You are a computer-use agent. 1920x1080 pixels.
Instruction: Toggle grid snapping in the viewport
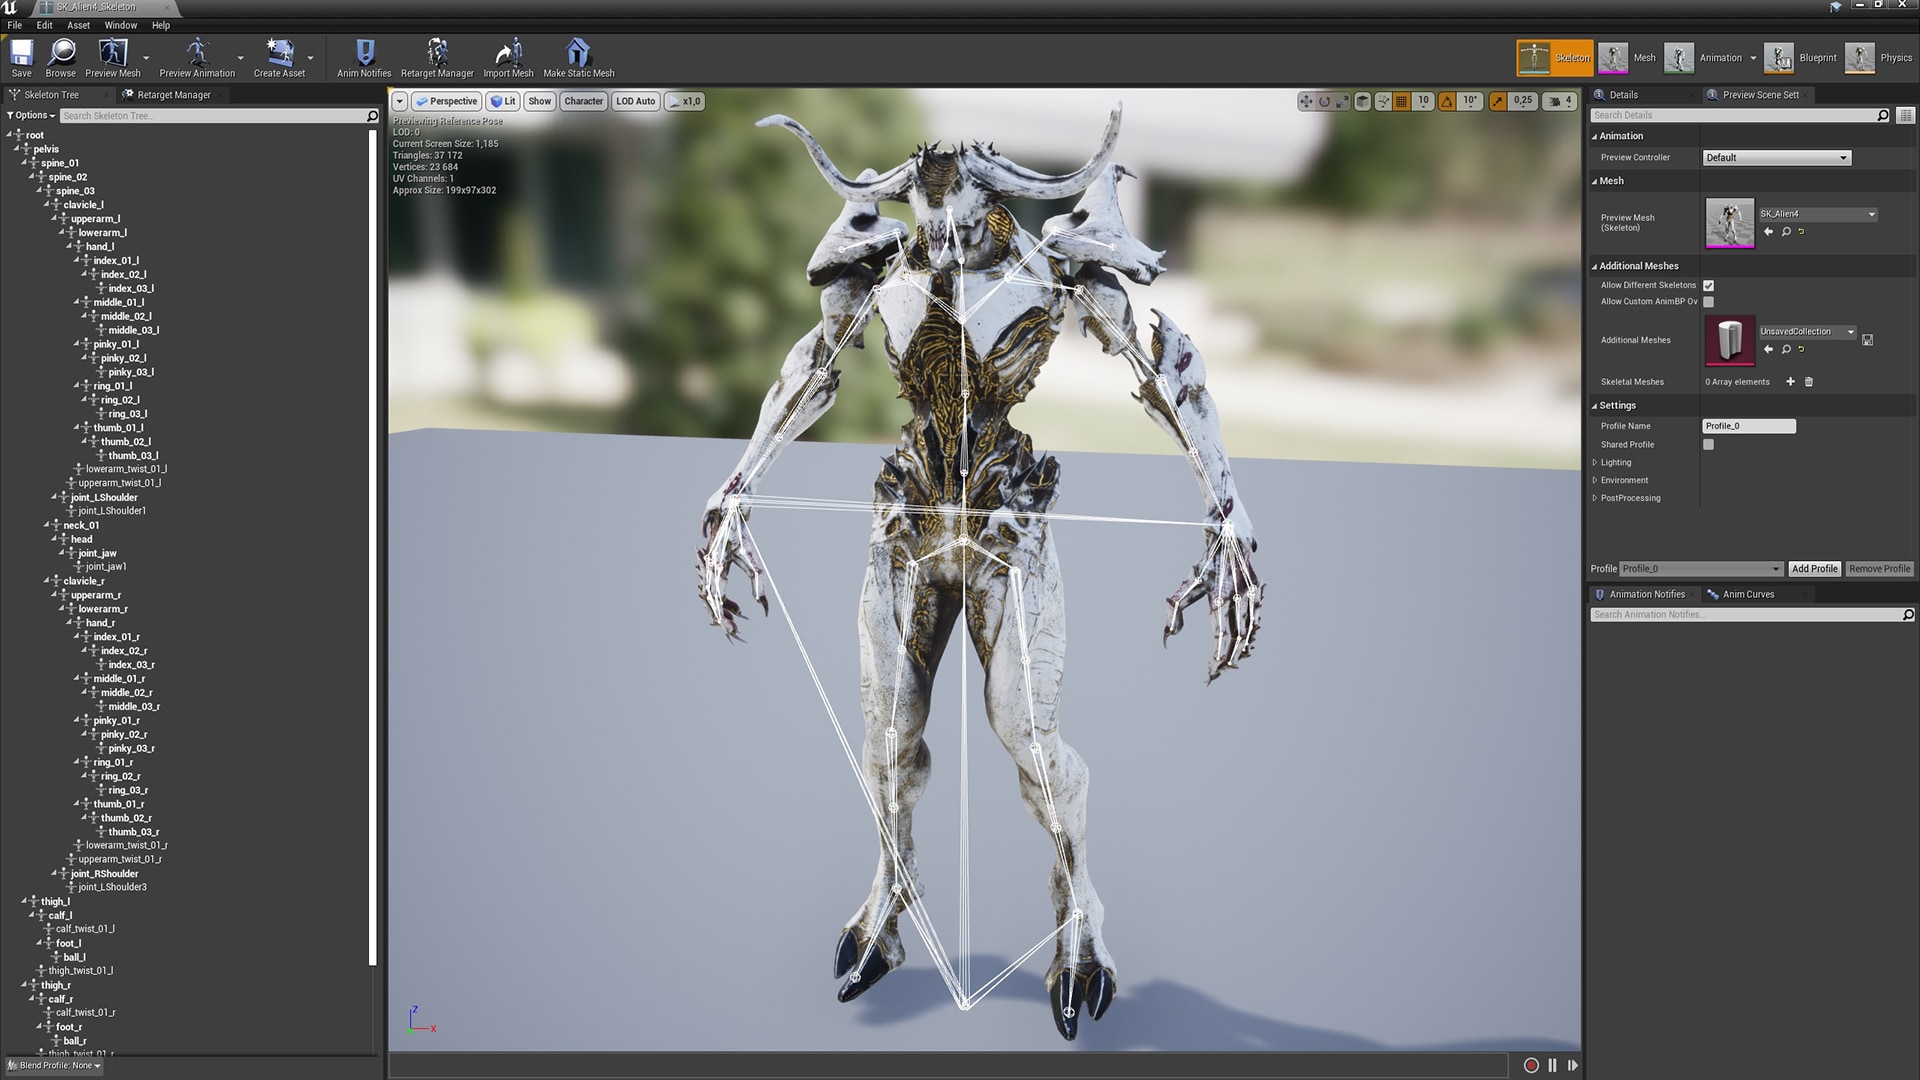(1401, 100)
